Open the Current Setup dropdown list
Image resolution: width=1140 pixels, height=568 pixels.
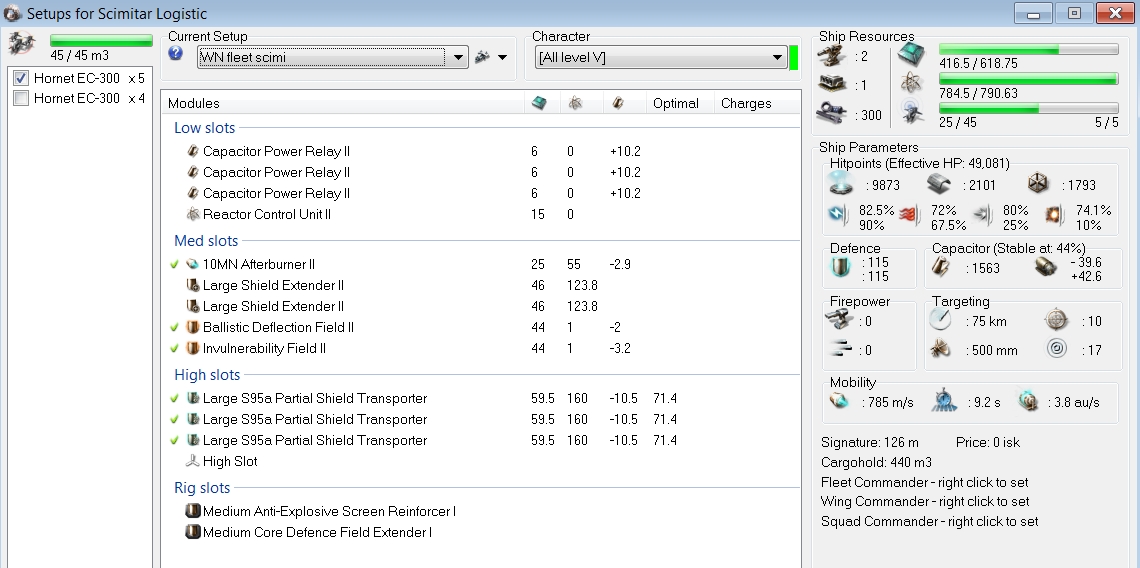[458, 58]
